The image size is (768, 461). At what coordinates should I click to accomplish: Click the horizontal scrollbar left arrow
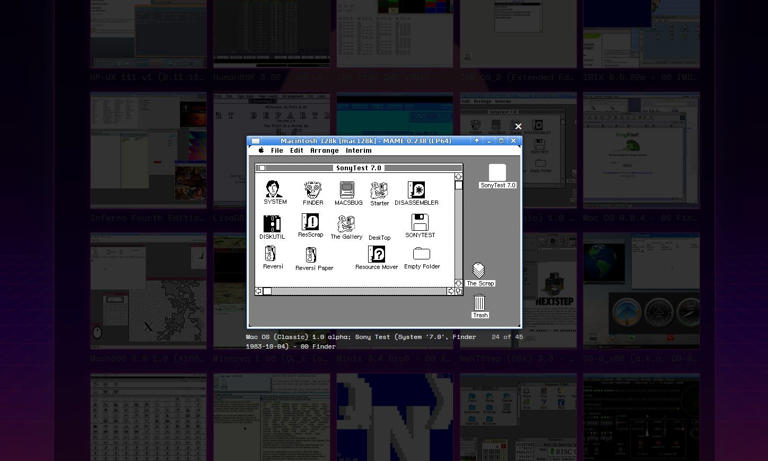pos(258,291)
